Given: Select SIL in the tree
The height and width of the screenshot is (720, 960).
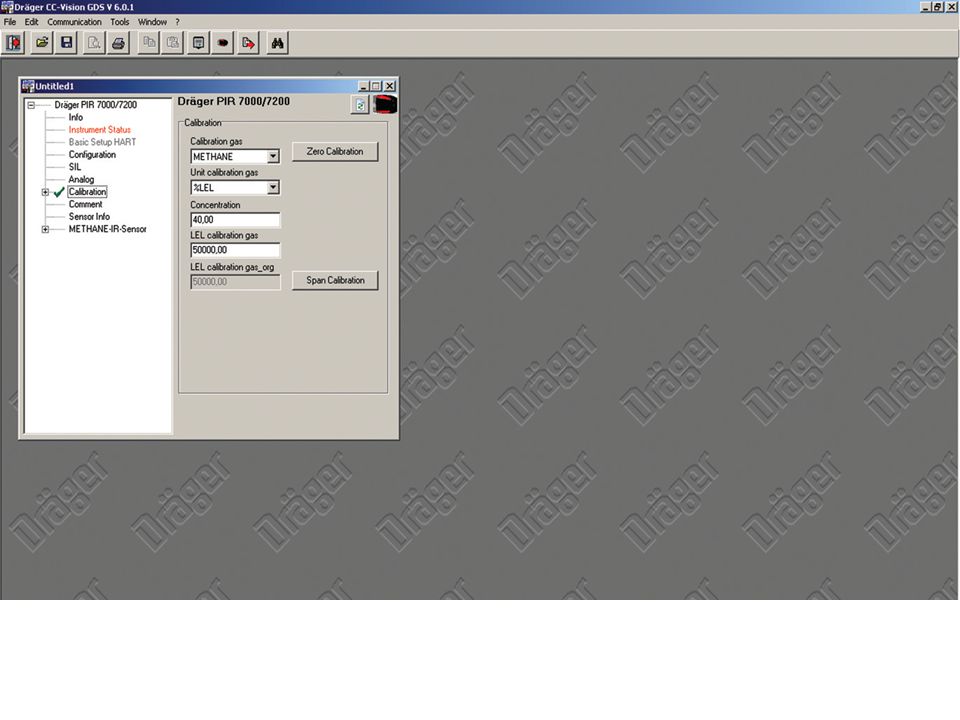Looking at the screenshot, I should (x=74, y=167).
